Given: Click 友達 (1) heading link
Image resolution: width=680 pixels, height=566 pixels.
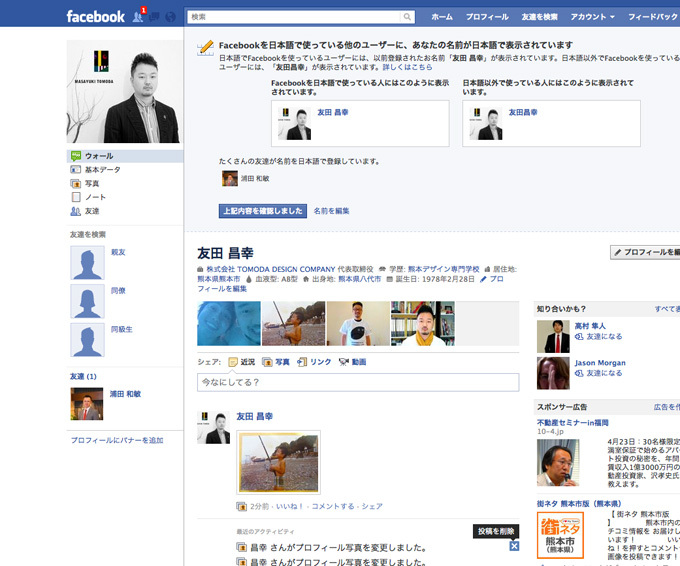Looking at the screenshot, I should pos(83,376).
